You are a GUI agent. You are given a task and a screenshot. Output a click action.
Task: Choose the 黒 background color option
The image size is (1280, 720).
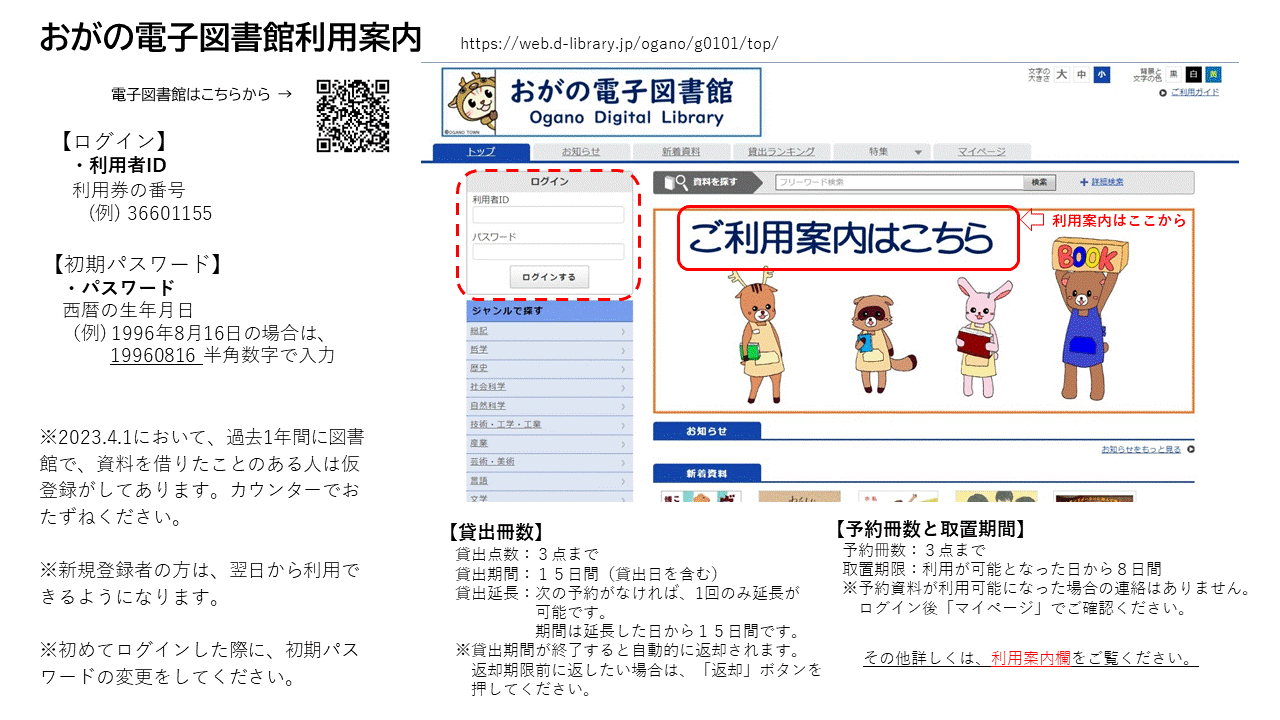(x=1174, y=75)
